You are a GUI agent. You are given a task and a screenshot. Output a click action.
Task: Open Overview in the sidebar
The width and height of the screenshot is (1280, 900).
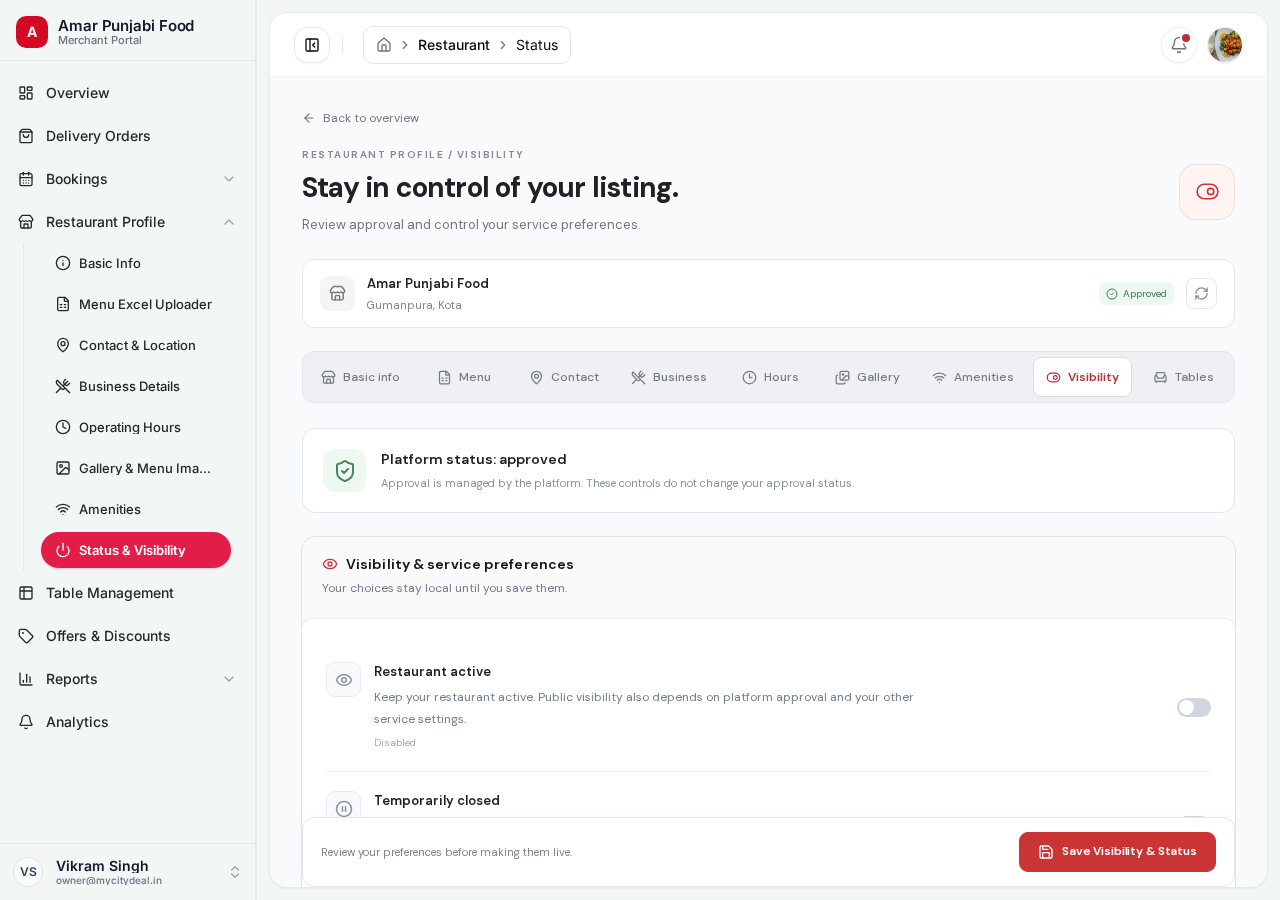click(128, 93)
